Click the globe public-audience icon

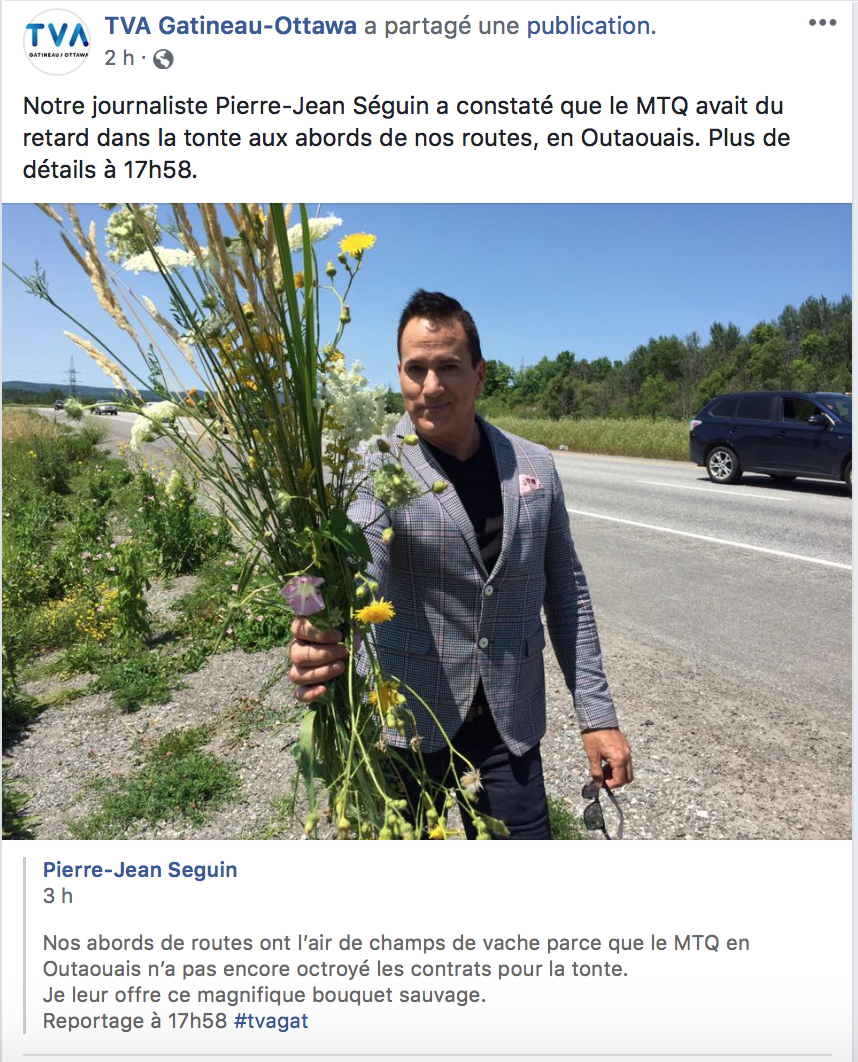pos(163,60)
